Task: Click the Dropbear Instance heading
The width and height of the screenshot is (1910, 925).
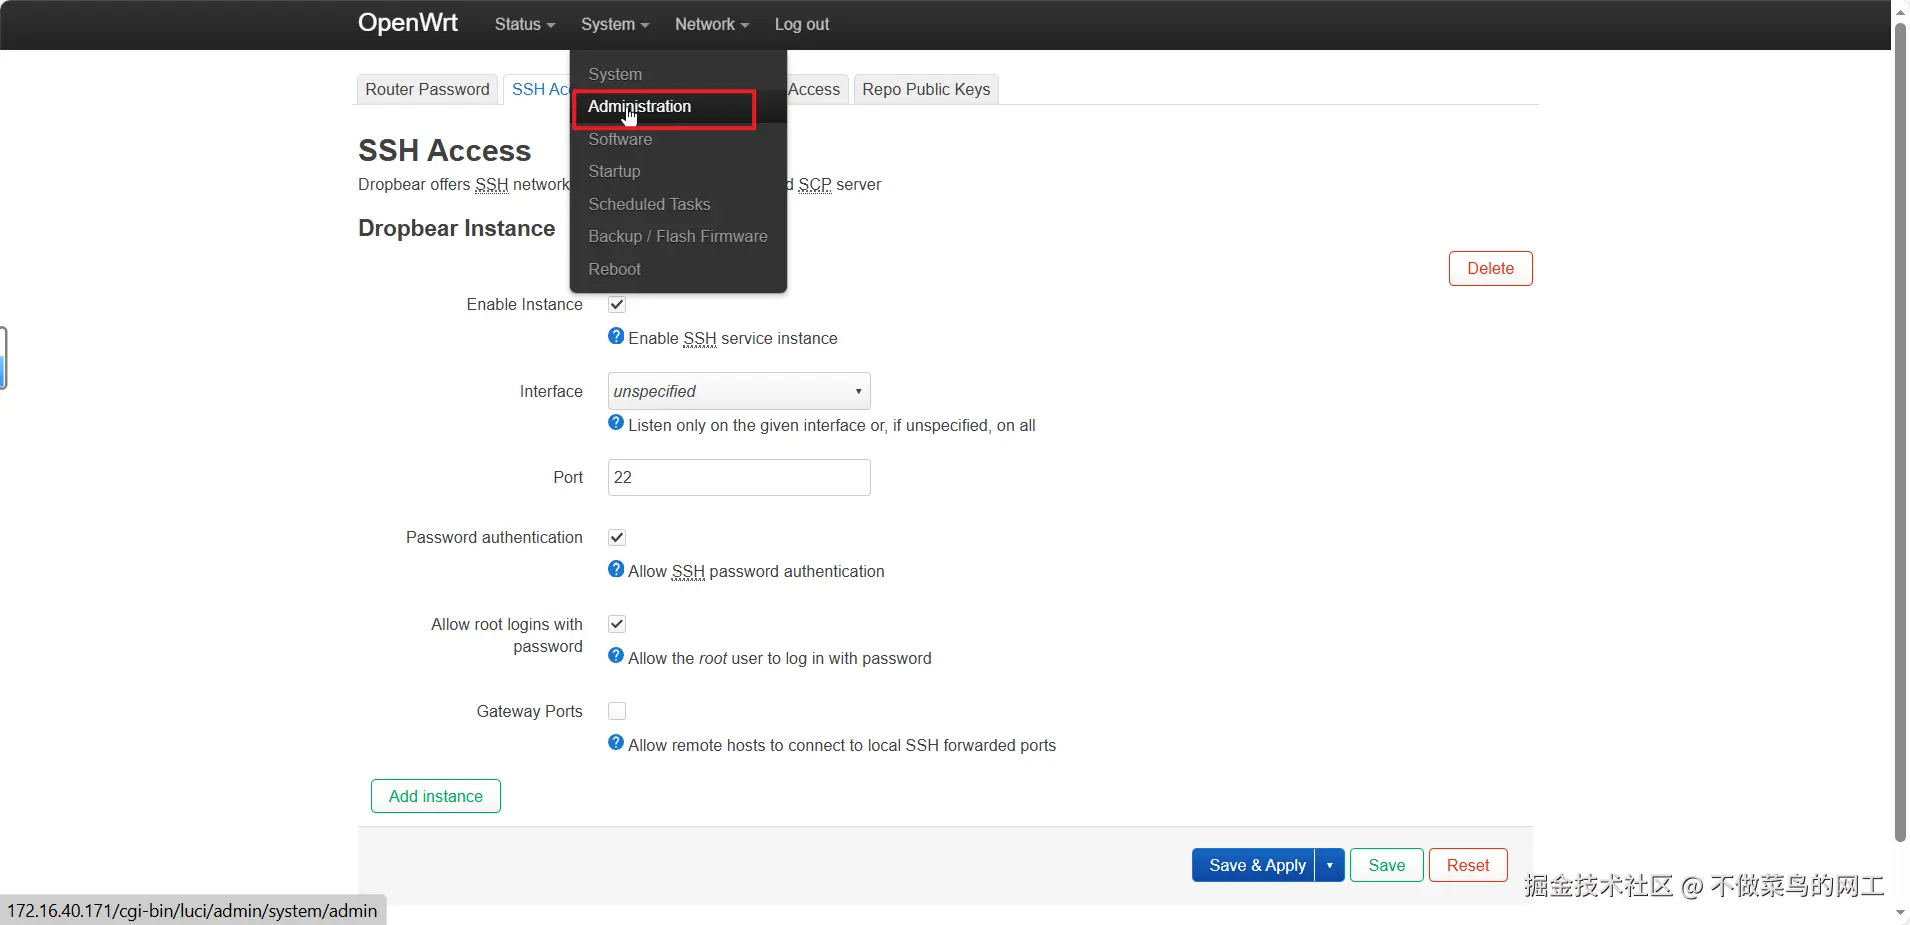Action: [x=456, y=228]
